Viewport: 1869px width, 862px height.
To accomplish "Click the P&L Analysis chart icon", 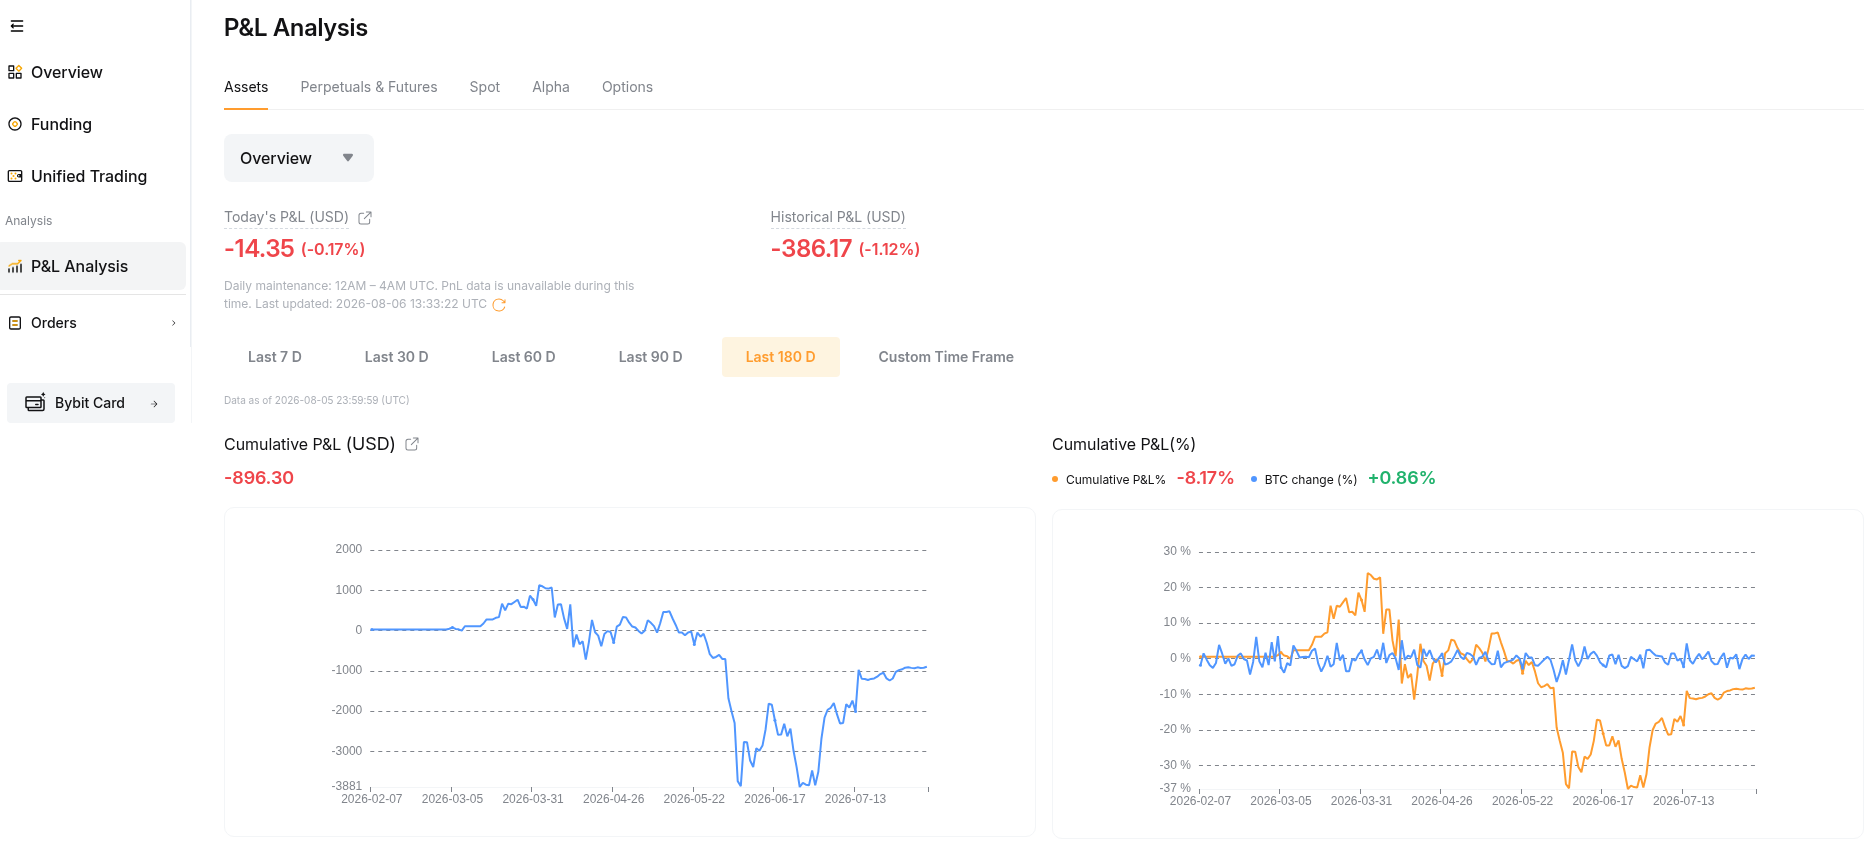I will (15, 267).
